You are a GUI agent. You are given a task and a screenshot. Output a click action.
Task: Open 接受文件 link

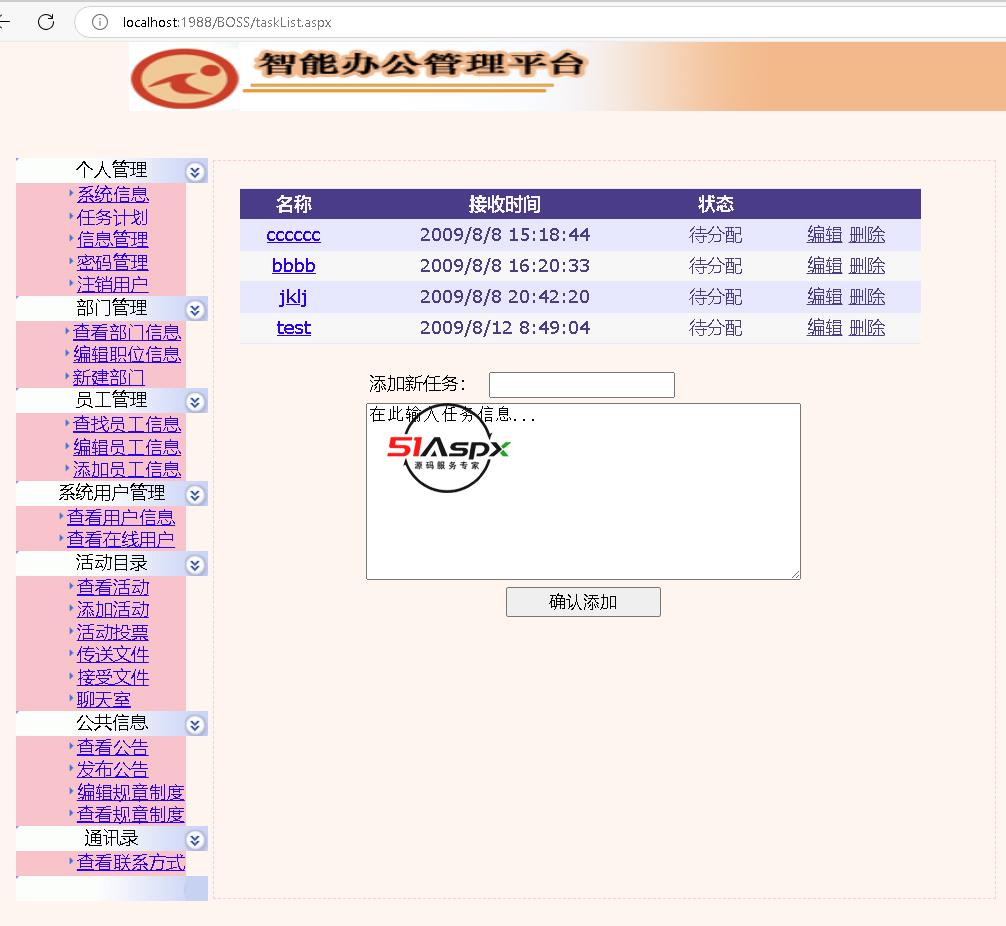(113, 677)
